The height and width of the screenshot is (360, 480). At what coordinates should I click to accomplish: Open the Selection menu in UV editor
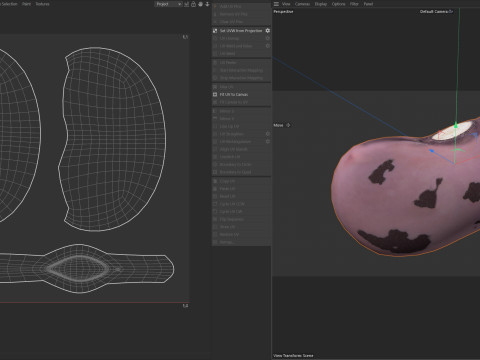(9, 4)
